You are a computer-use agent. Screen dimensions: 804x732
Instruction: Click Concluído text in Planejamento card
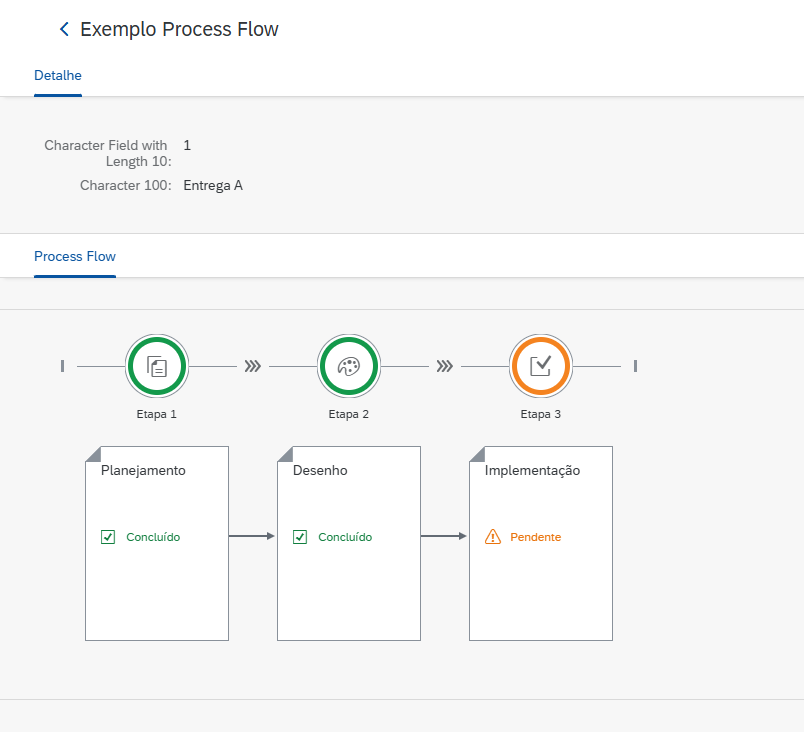(153, 537)
